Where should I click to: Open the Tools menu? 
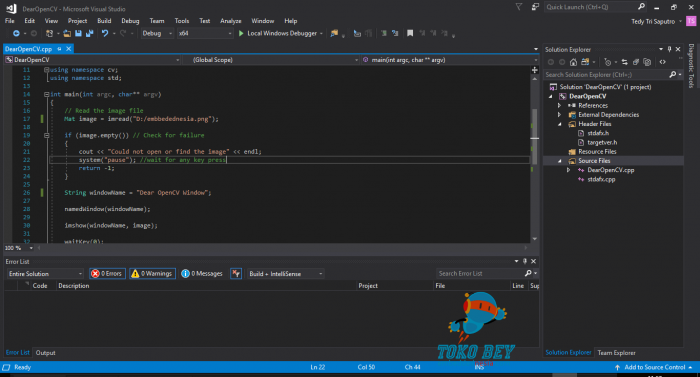182,21
